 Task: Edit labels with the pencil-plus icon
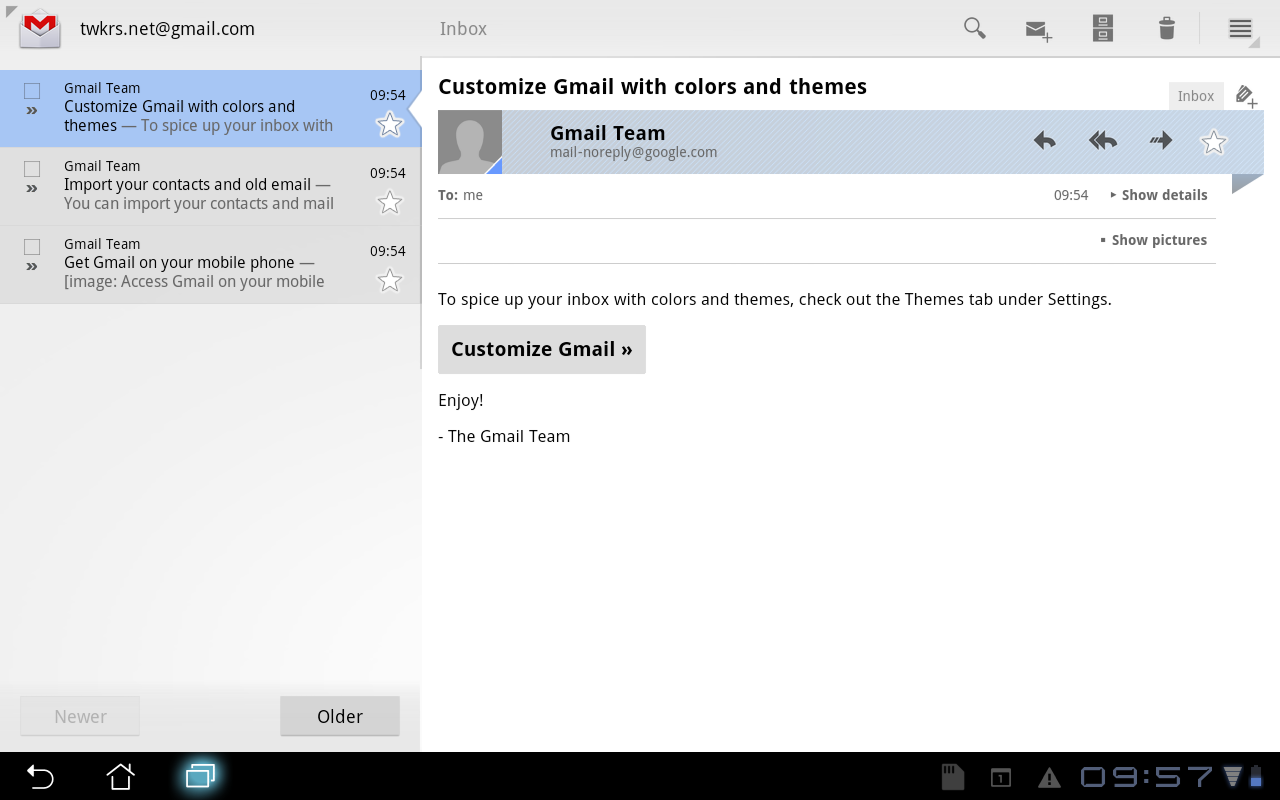[x=1246, y=96]
